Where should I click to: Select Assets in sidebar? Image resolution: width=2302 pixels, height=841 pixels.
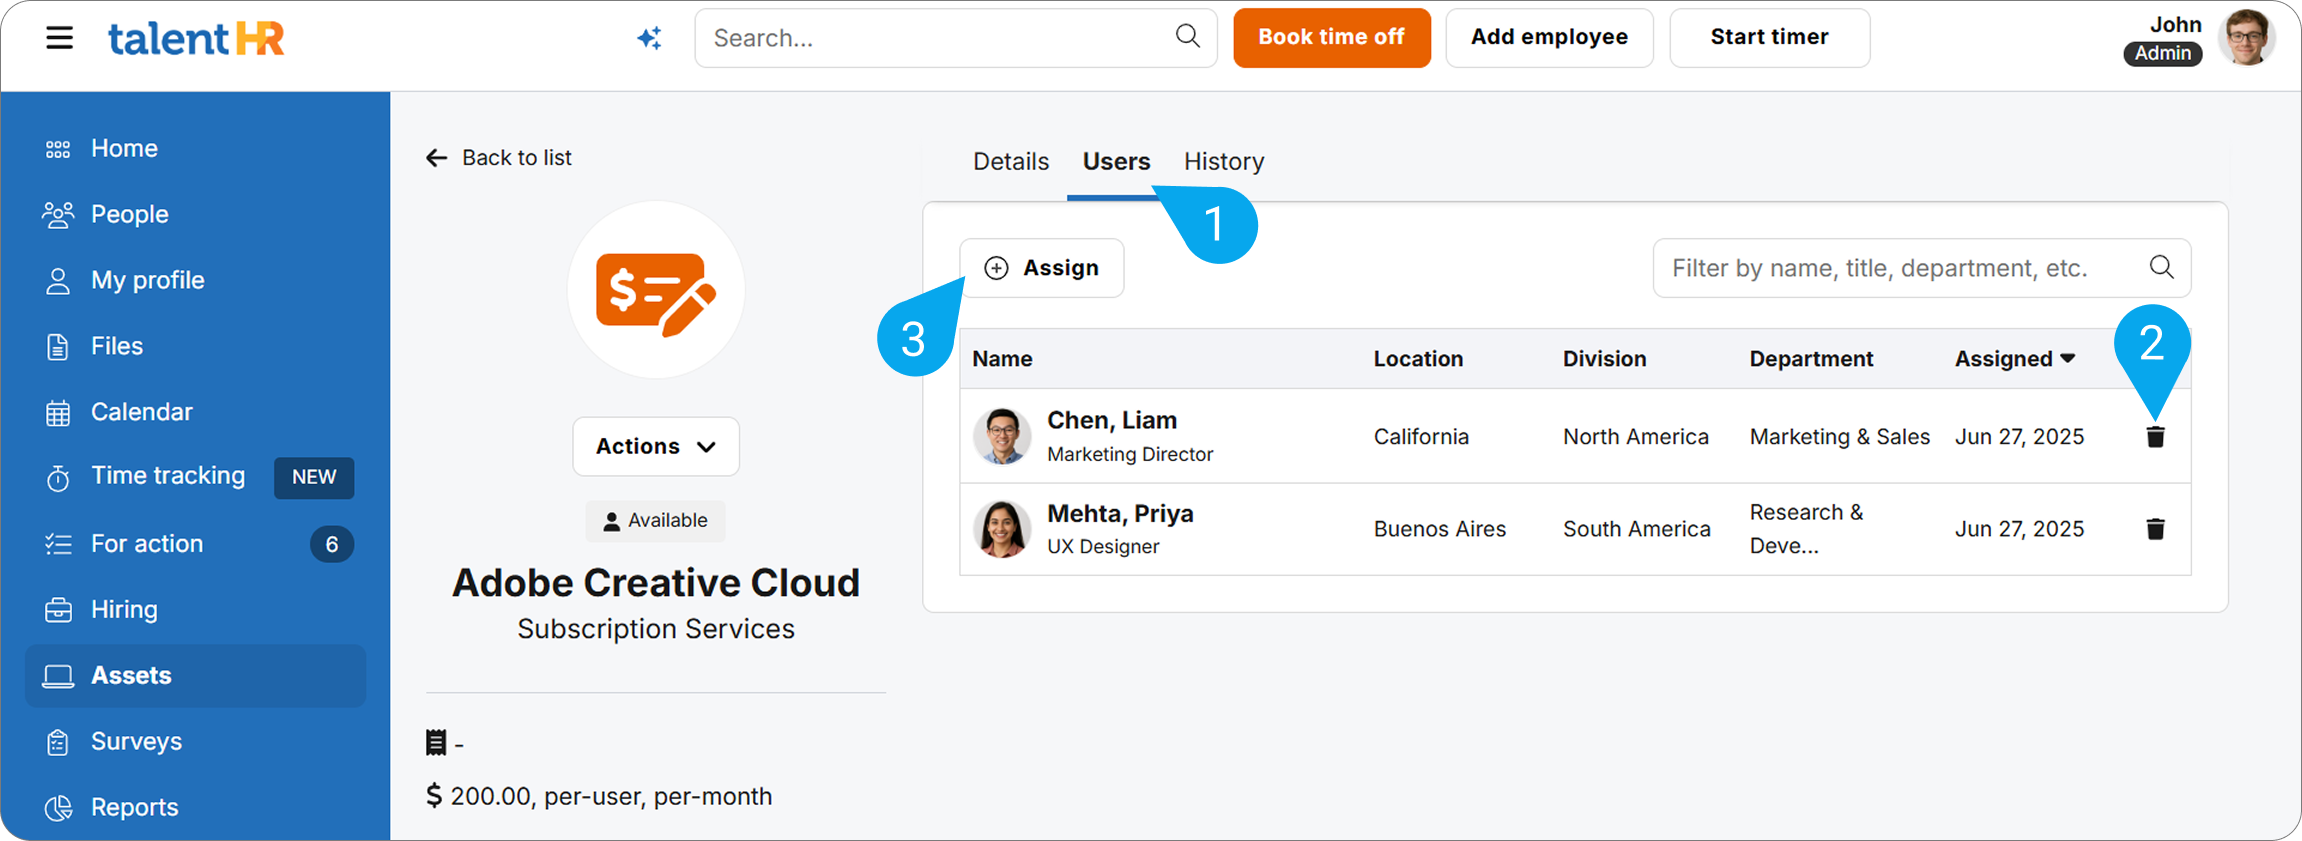(196, 676)
